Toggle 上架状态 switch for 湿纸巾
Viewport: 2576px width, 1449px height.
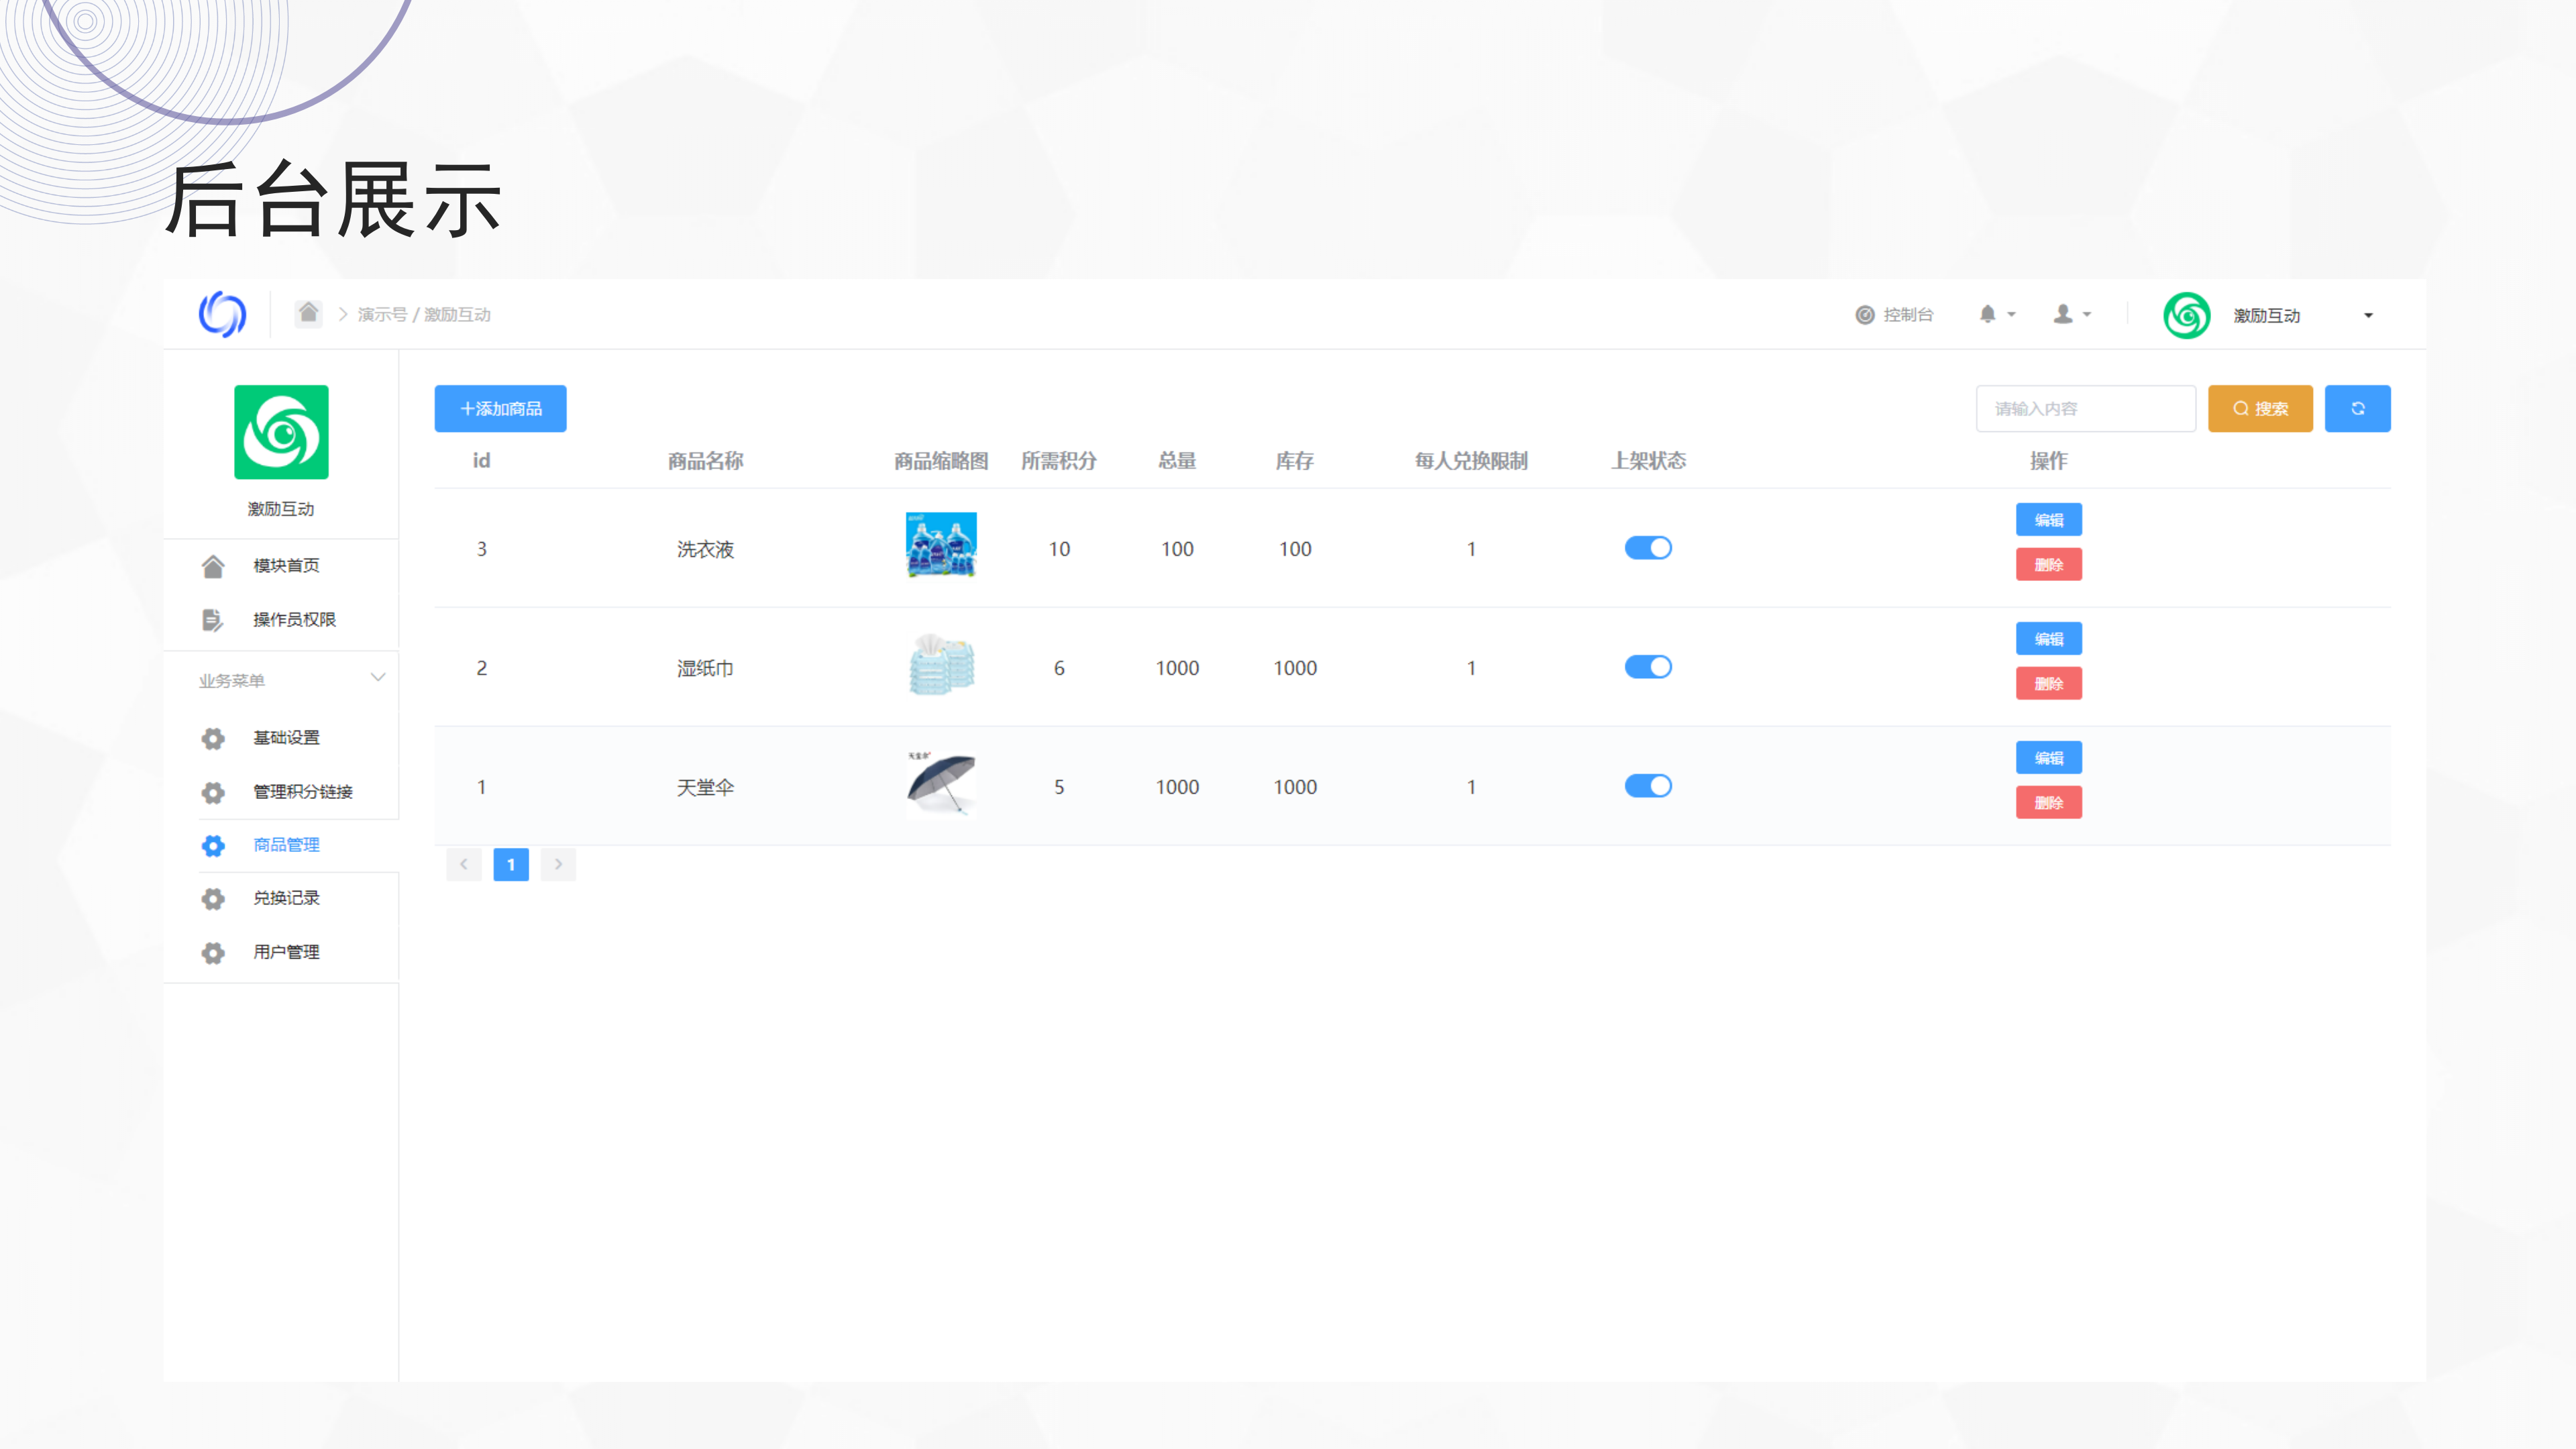(x=1648, y=667)
